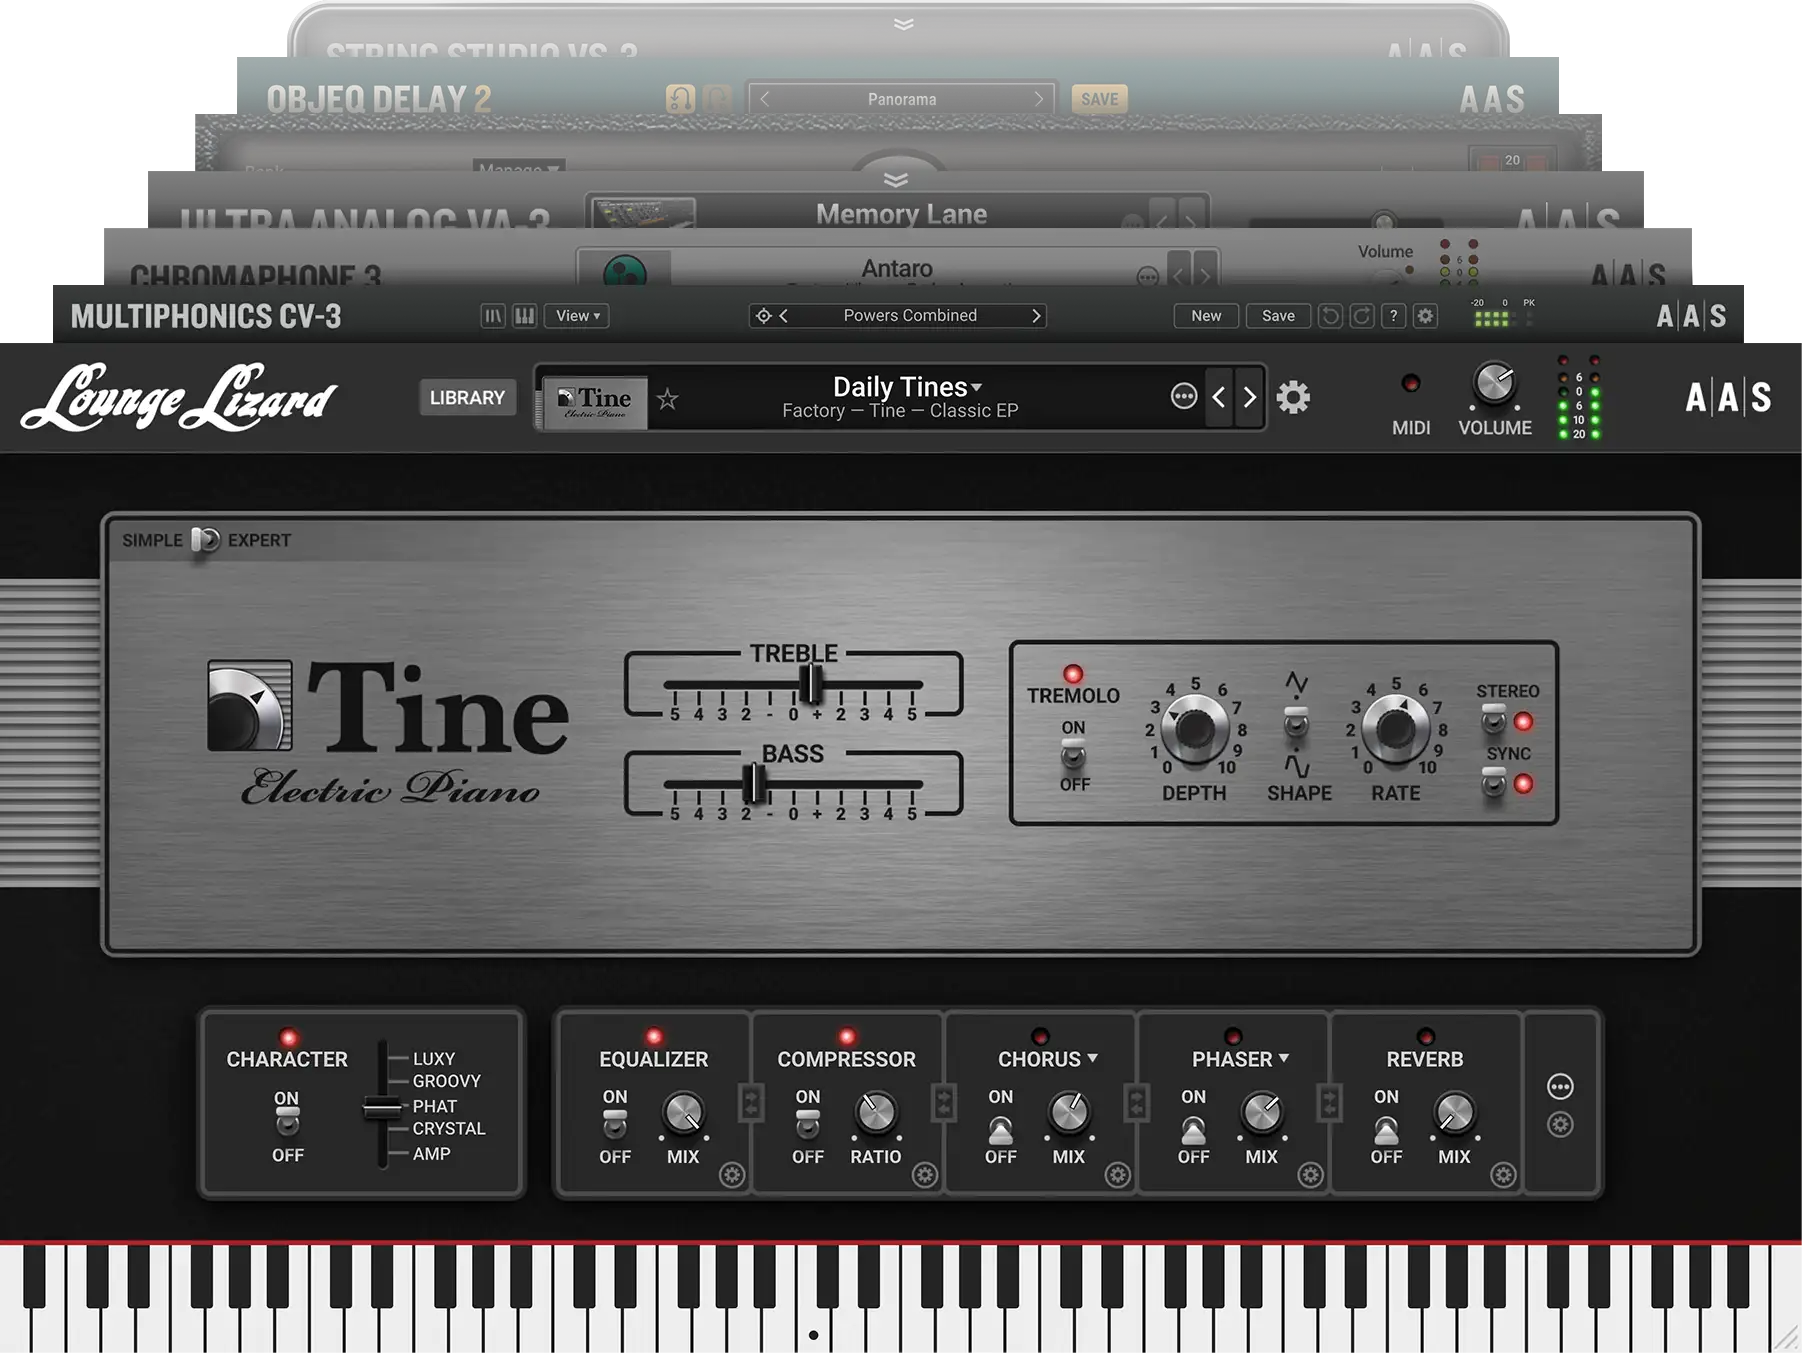Open preset options via the ellipsis icon
This screenshot has width=1802, height=1353.
(x=1183, y=396)
